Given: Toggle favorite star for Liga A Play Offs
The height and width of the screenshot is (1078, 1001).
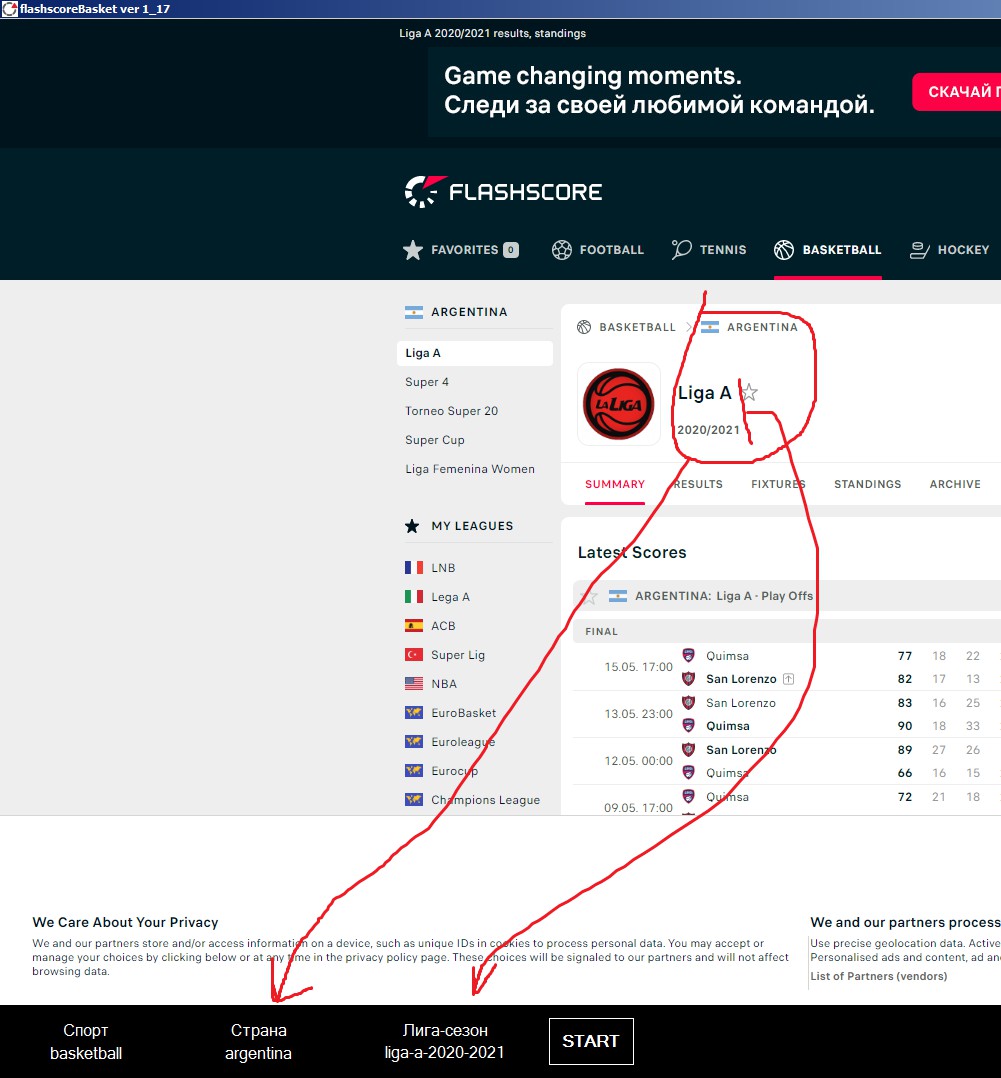Looking at the screenshot, I should pyautogui.click(x=588, y=596).
